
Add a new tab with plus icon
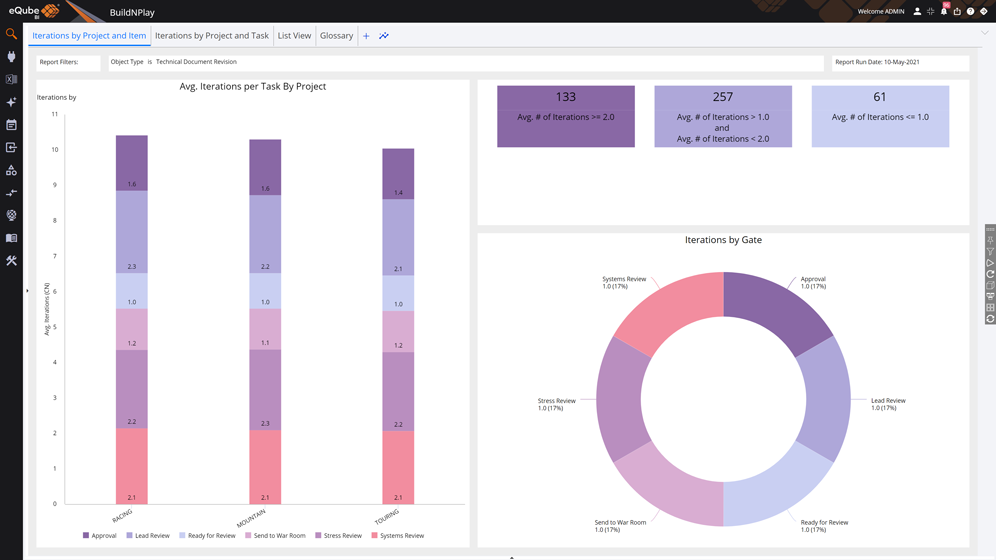(x=366, y=36)
